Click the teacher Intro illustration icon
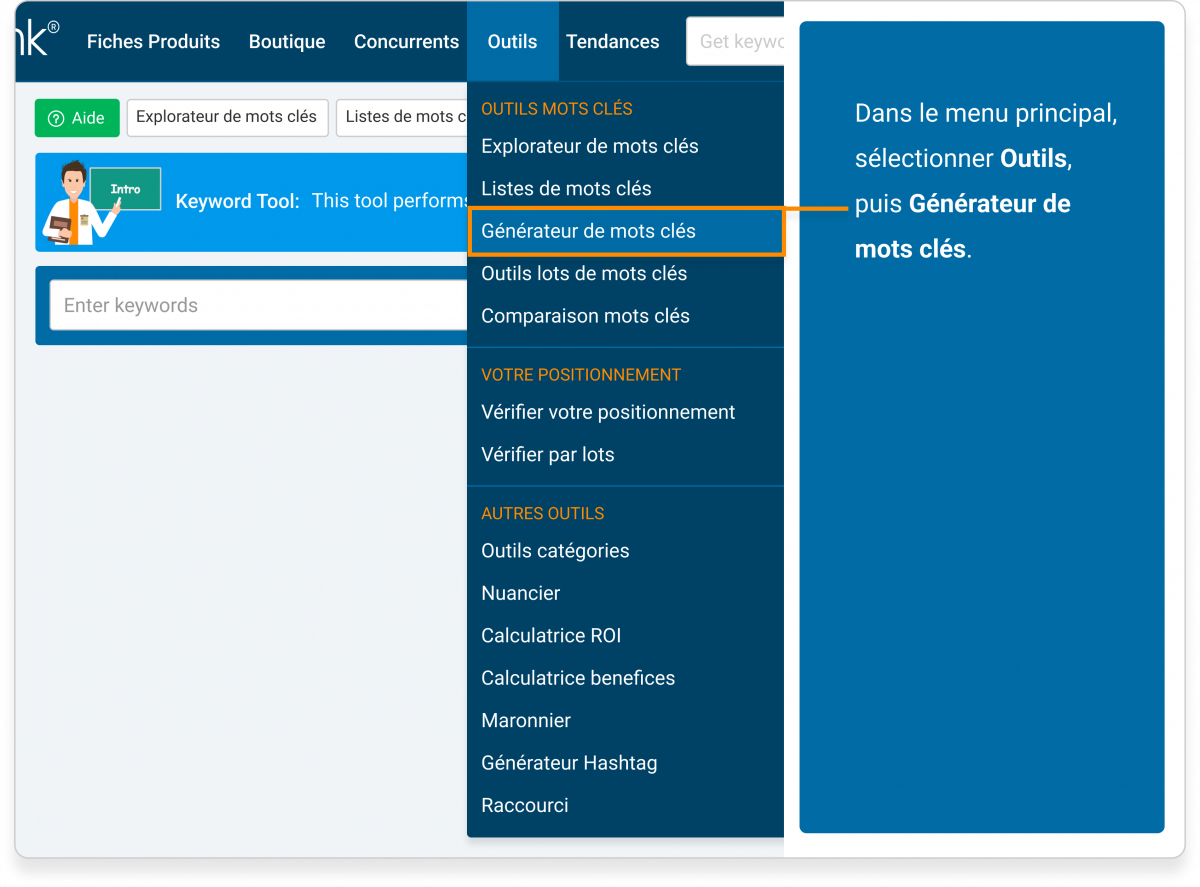This screenshot has width=1200, height=887. [x=102, y=202]
